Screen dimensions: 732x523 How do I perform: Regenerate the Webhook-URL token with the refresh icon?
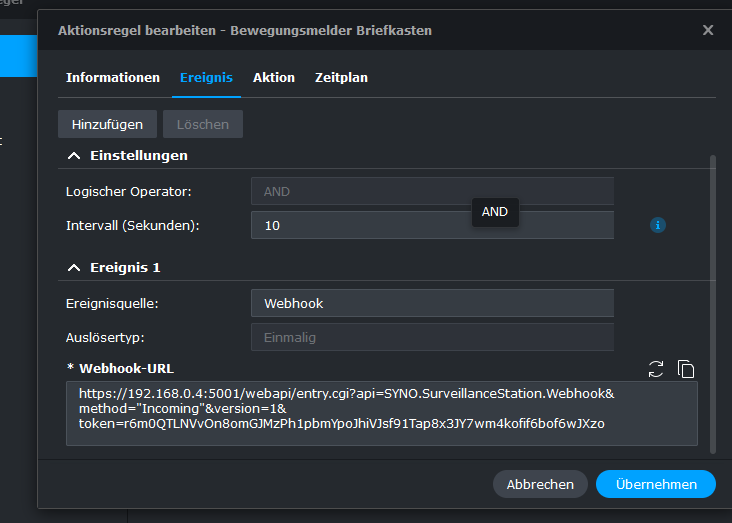pyautogui.click(x=656, y=369)
